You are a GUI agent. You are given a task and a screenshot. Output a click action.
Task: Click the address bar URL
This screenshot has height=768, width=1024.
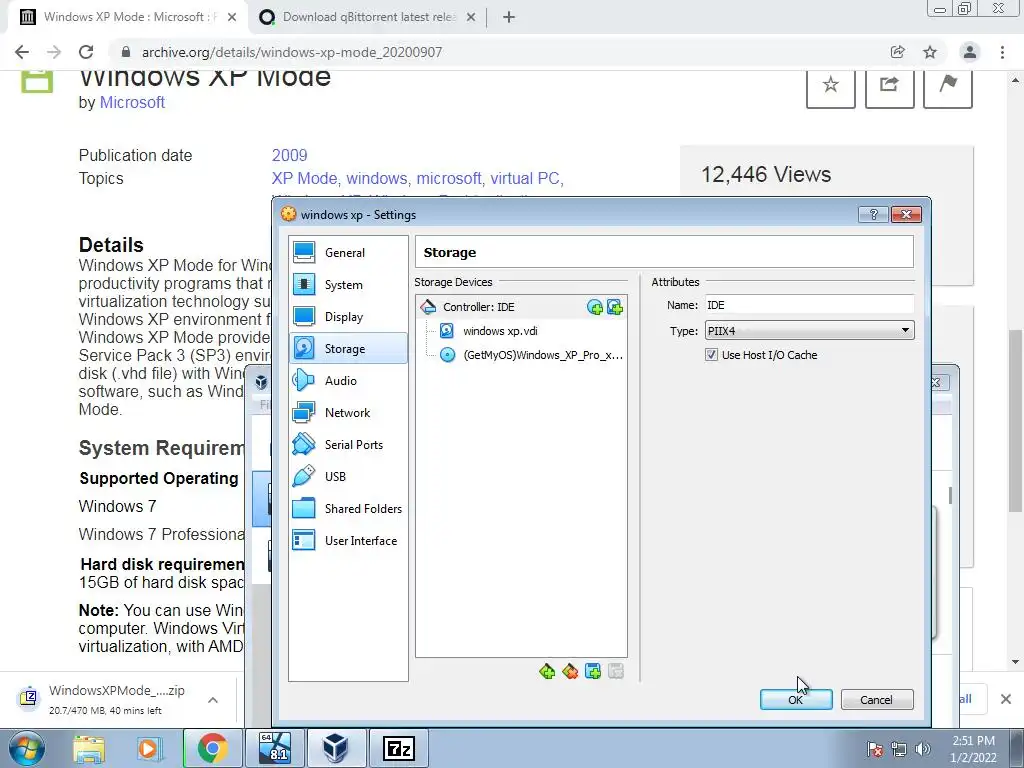pos(292,52)
